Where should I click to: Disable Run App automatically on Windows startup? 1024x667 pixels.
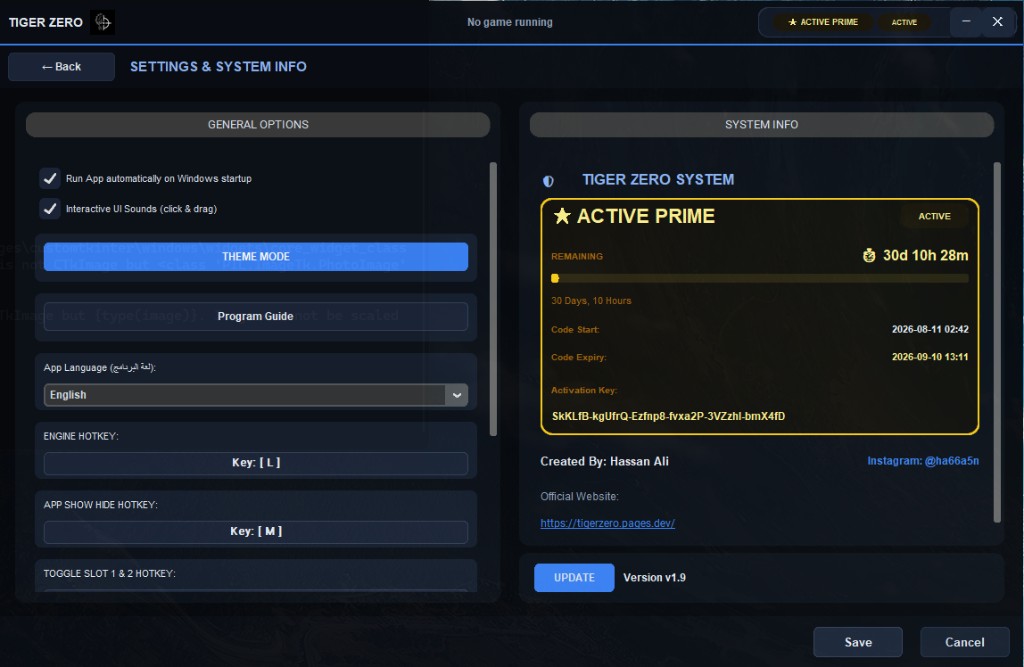coord(50,178)
